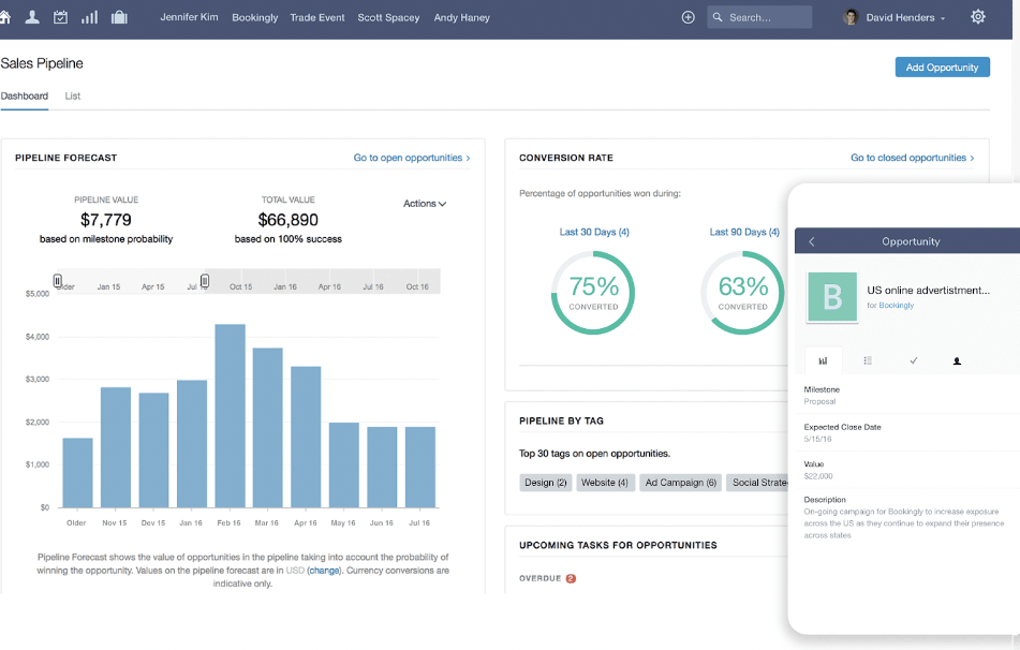Expand the Actions dropdown
The image size is (1020, 650).
pos(424,204)
